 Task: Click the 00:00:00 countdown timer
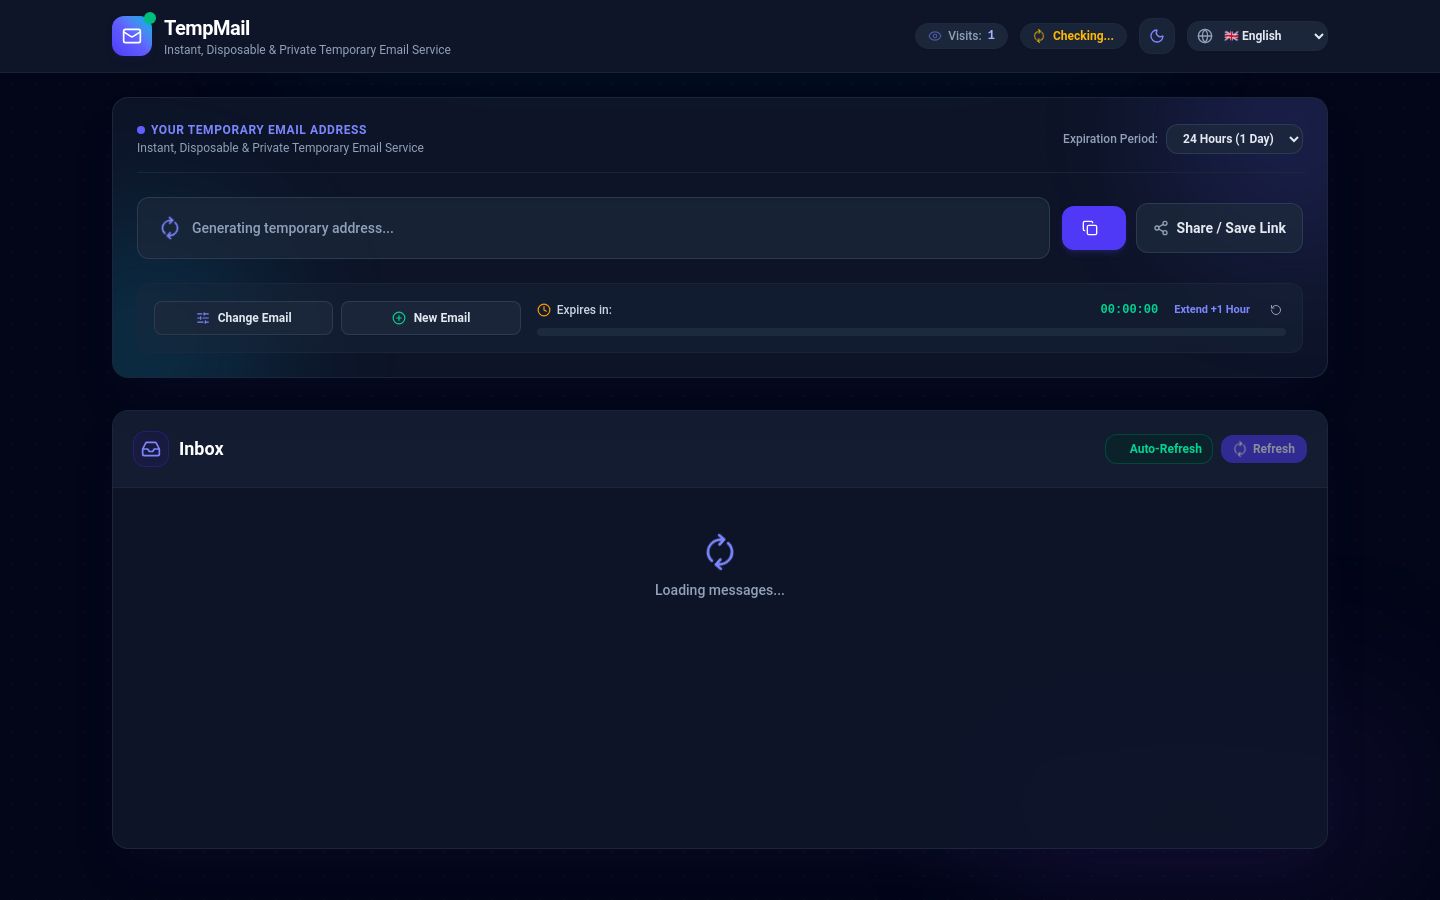[x=1129, y=309]
